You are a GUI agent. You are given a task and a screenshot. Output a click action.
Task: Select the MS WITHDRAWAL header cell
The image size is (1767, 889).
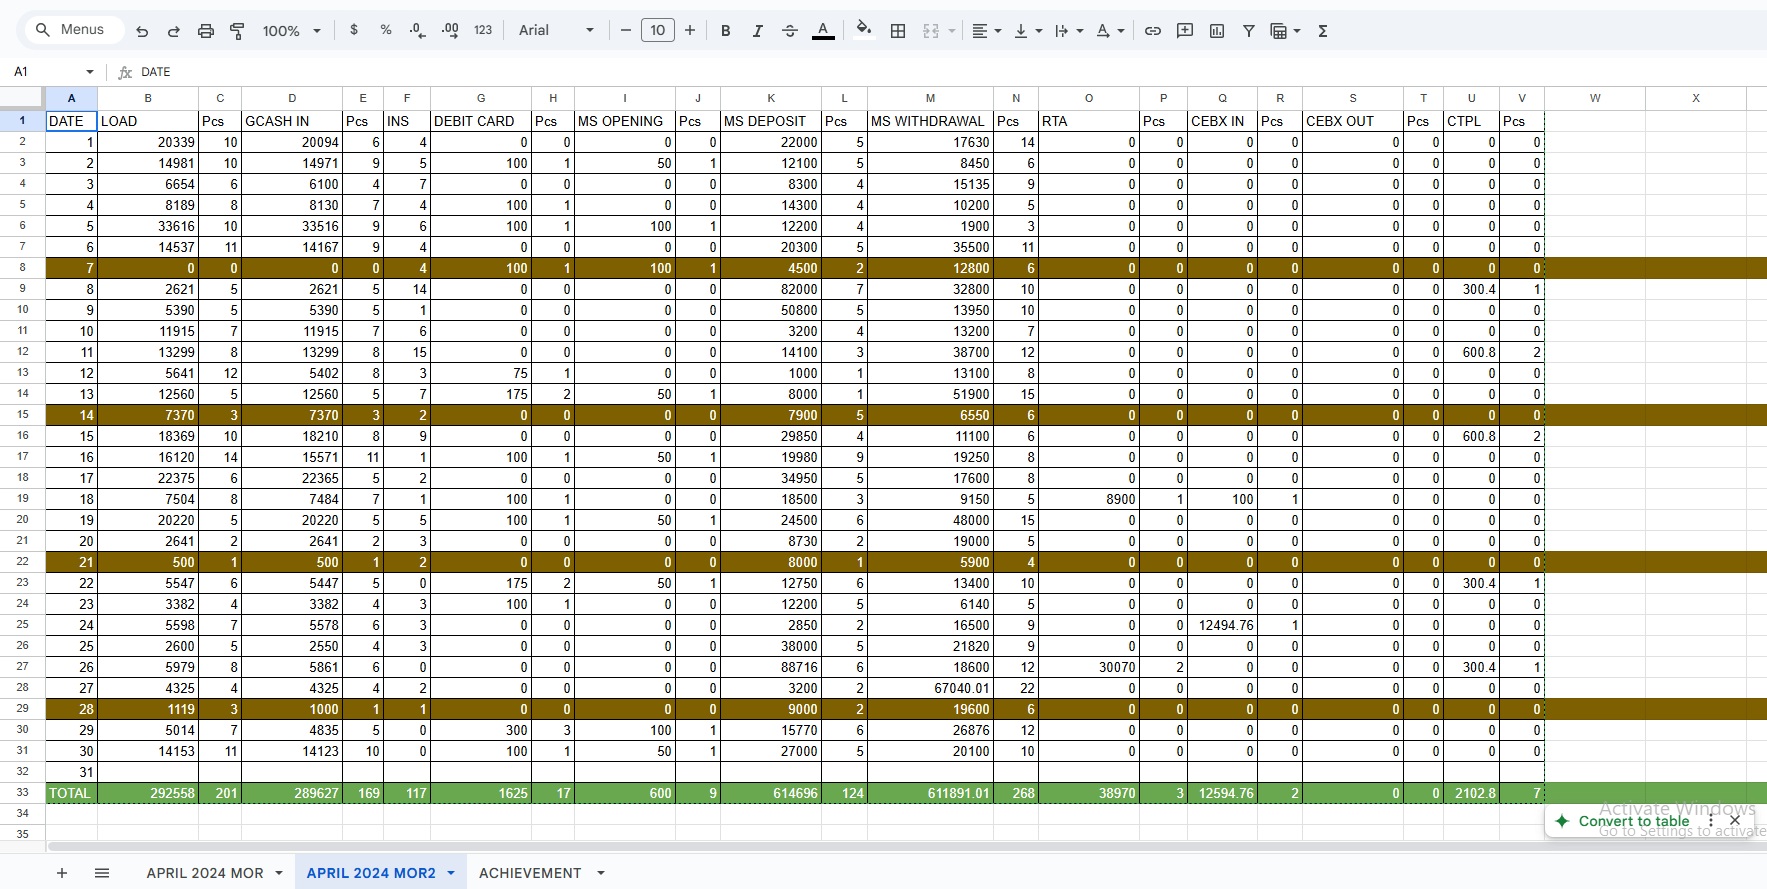(930, 121)
